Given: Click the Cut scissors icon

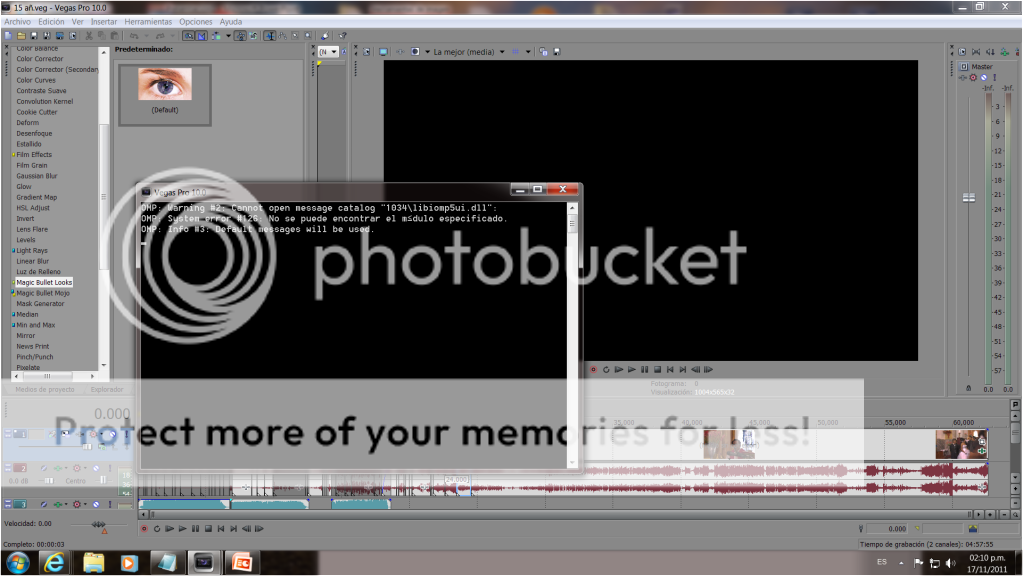Looking at the screenshot, I should 89,36.
